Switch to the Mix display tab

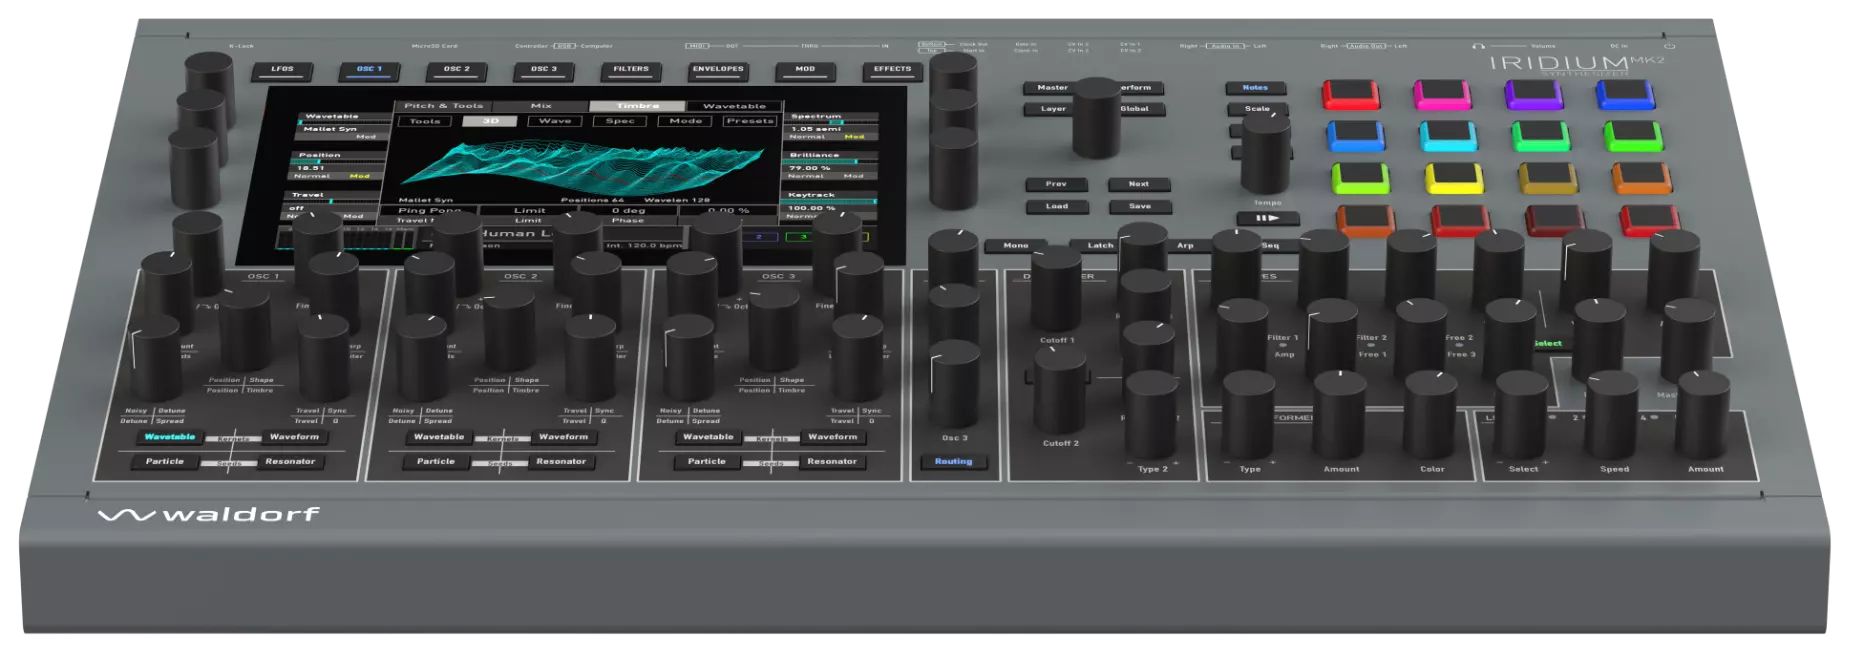pyautogui.click(x=541, y=106)
